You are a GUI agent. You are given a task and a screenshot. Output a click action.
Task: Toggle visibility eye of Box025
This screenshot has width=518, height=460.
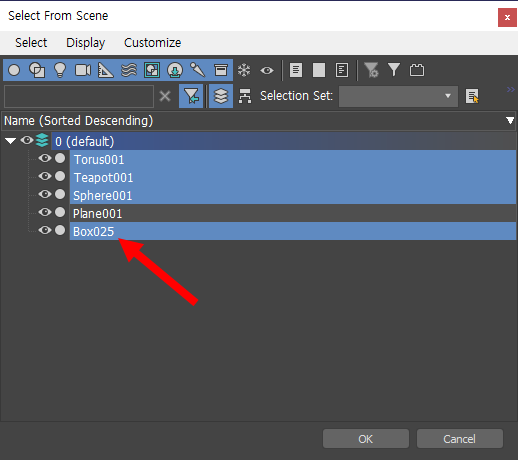tap(45, 230)
